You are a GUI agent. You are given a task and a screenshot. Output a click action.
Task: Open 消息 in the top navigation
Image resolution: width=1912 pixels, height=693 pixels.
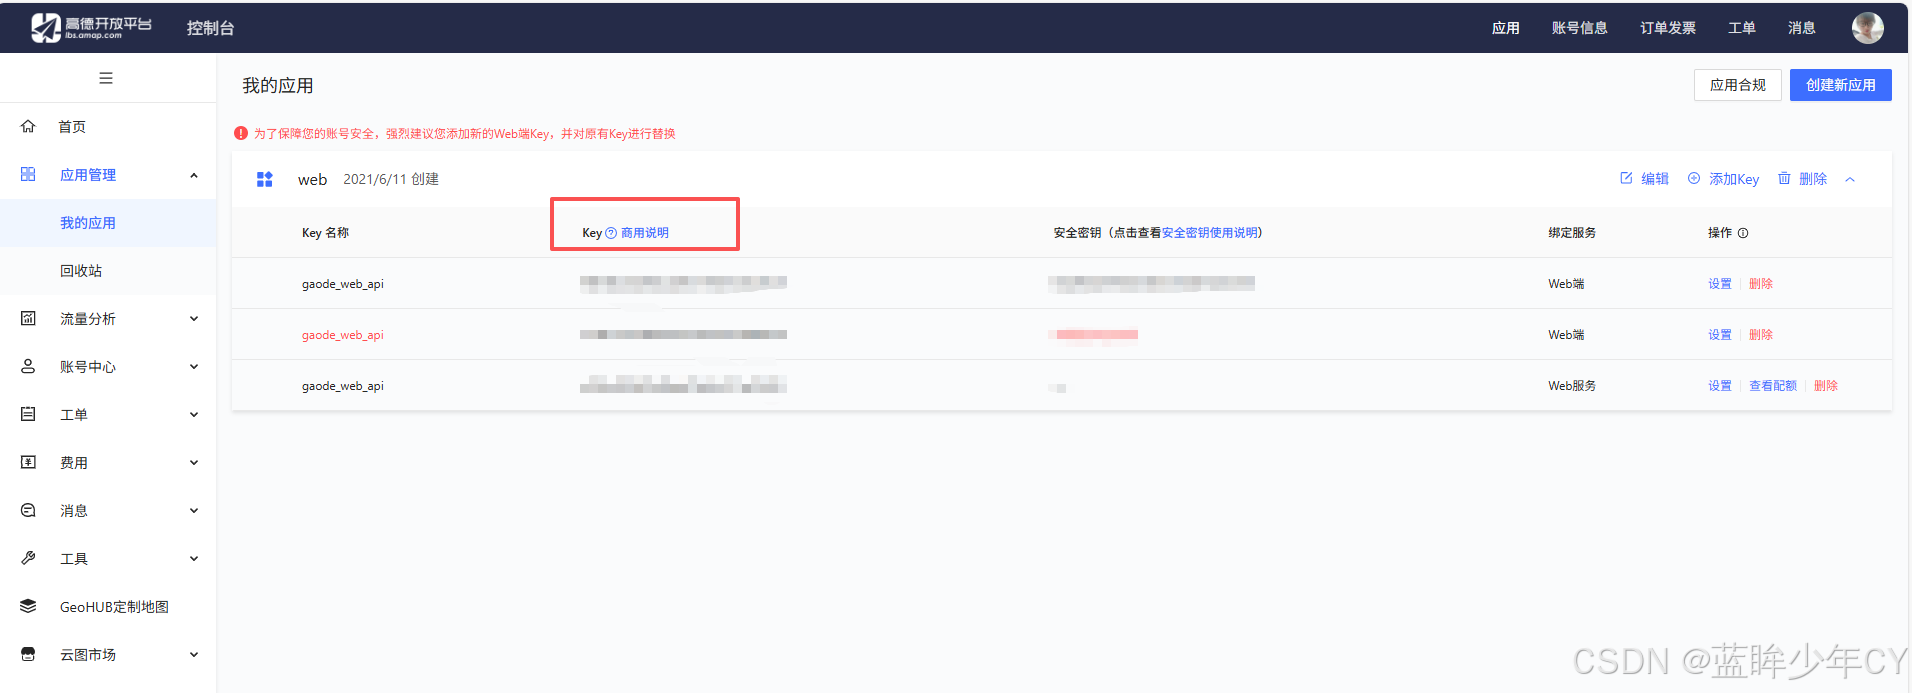pyautogui.click(x=1801, y=28)
